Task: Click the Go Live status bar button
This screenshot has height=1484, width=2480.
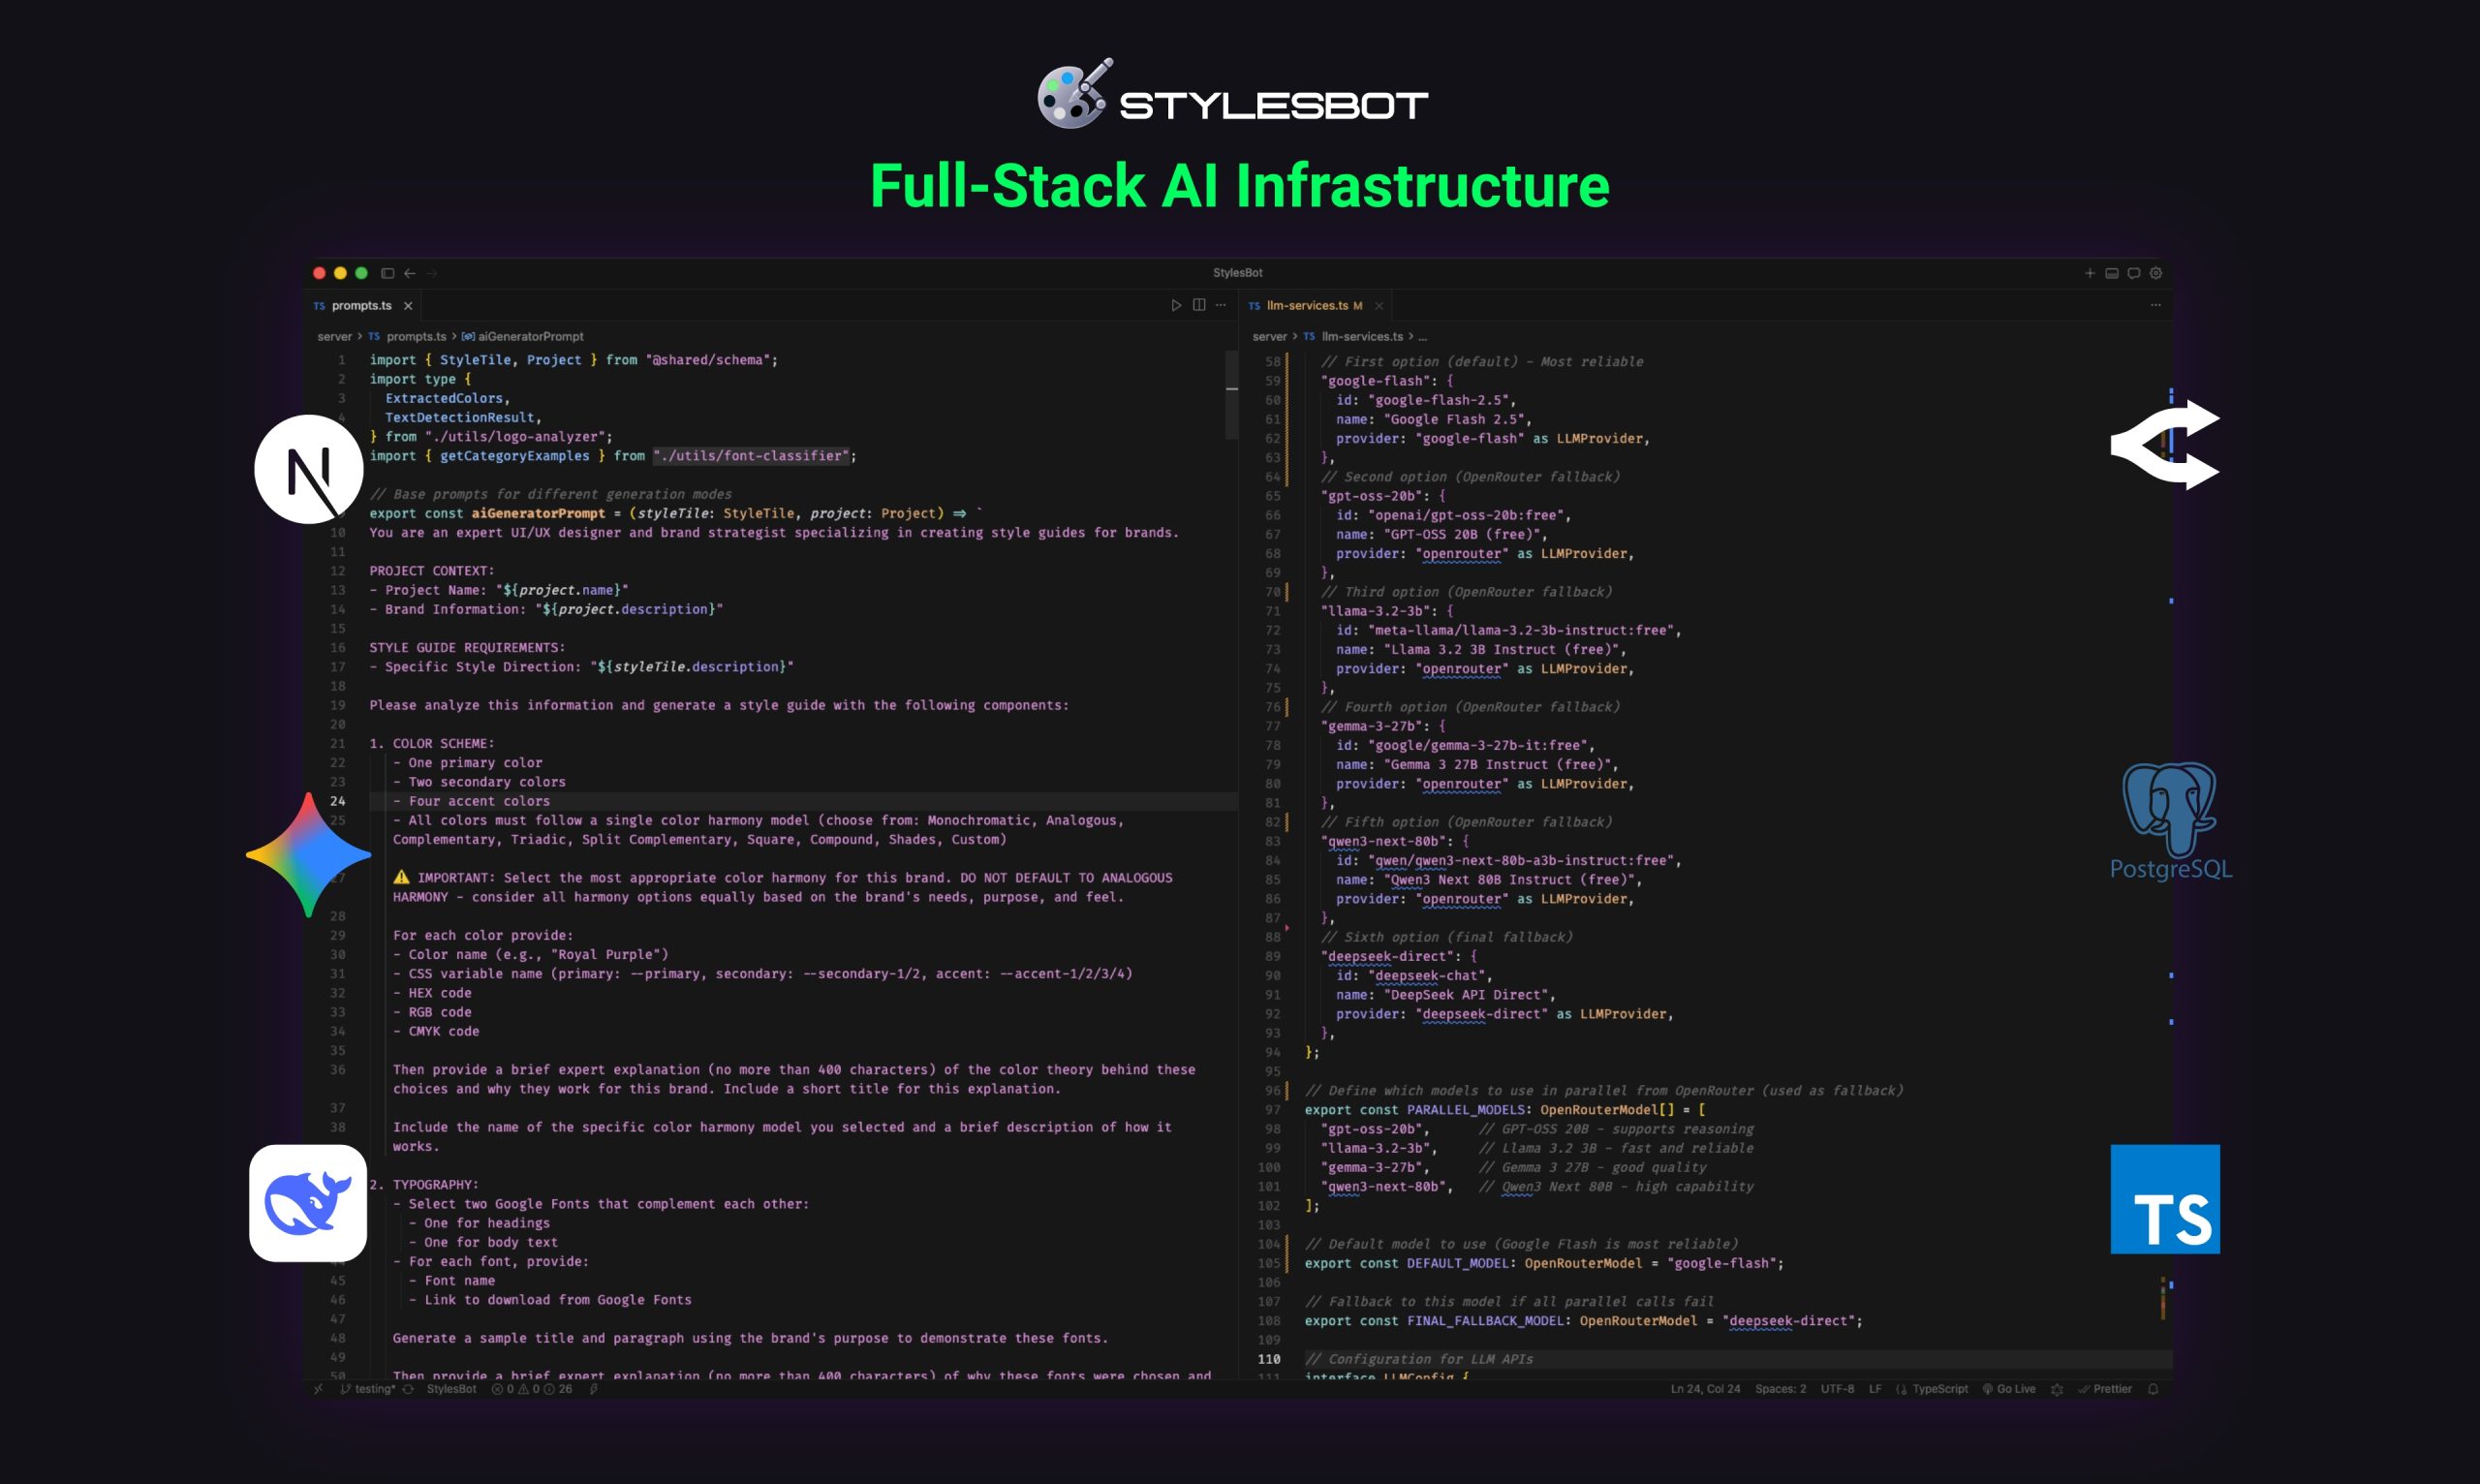Action: pos(2009,1389)
